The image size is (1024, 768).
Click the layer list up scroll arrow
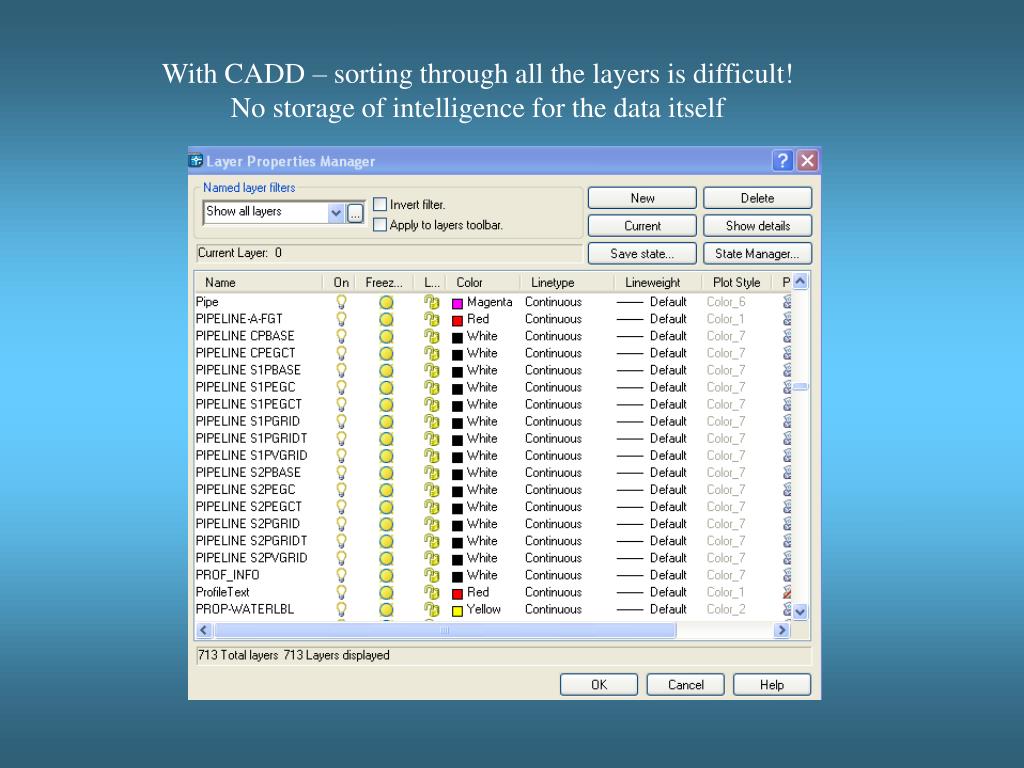click(x=801, y=282)
